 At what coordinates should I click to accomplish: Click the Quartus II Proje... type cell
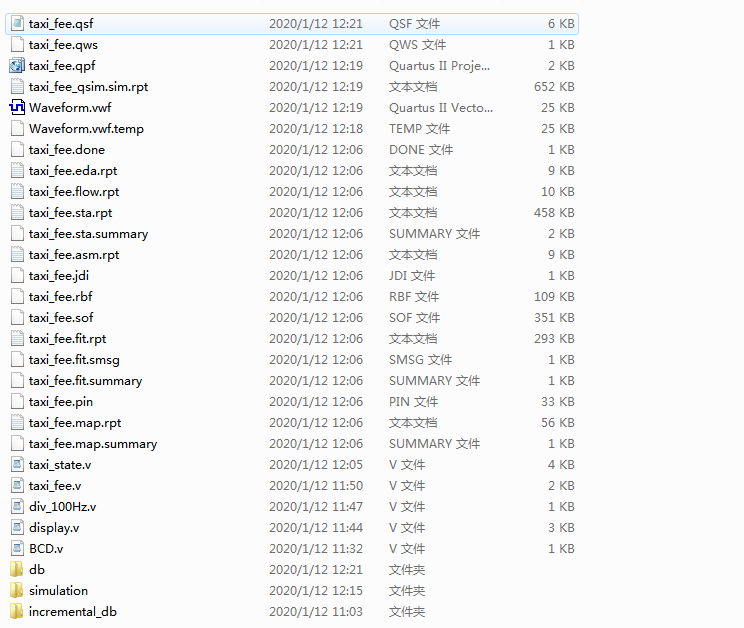[x=439, y=66]
